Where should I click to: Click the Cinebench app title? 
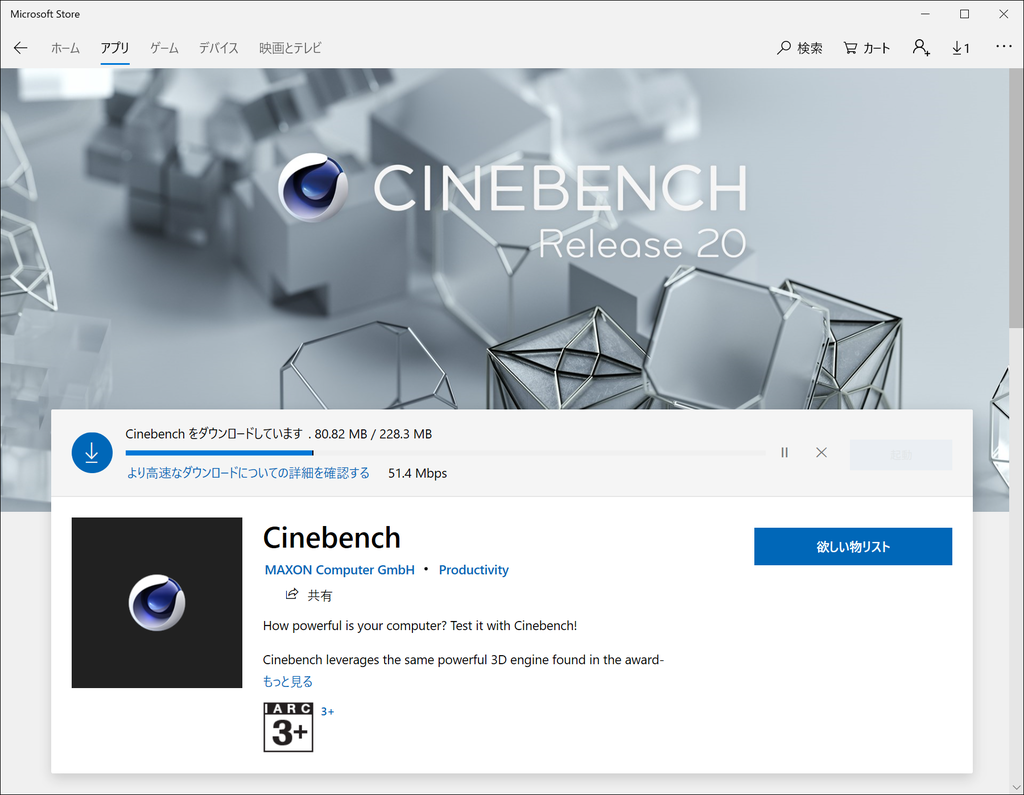pos(332,538)
